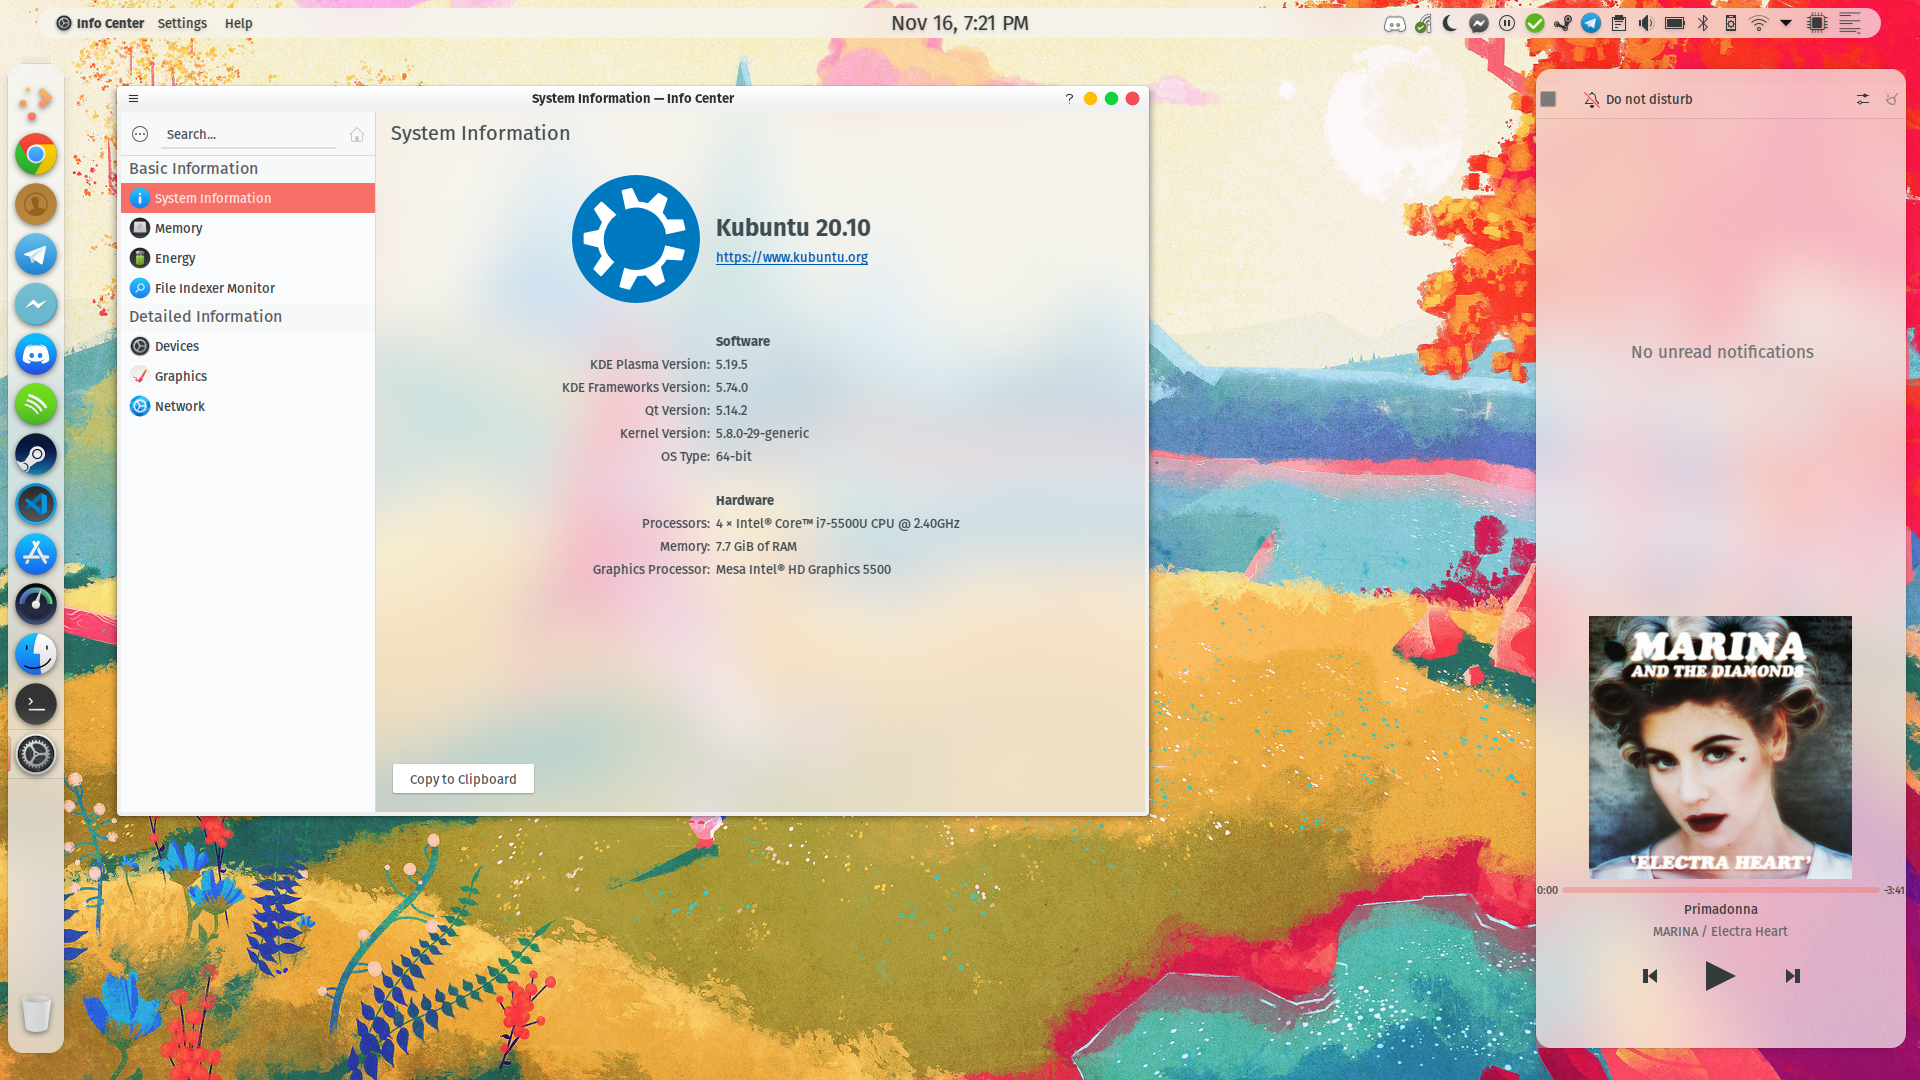Open the system monitor gauge in dock
Screen dimensions: 1920x1080
tap(36, 604)
